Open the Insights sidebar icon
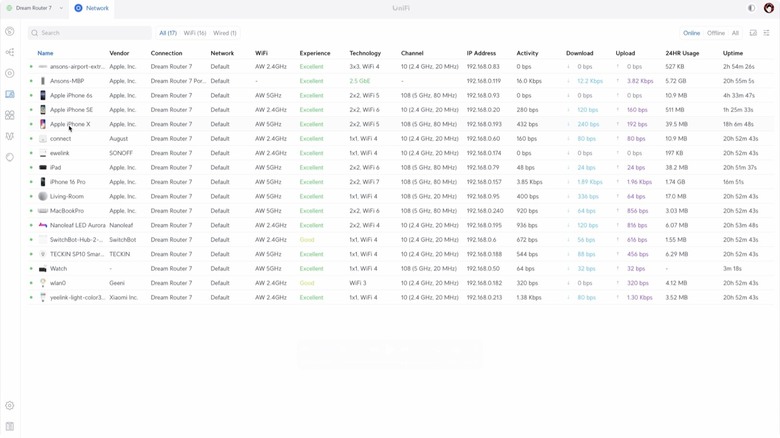The width and height of the screenshot is (780, 438). pos(9,136)
